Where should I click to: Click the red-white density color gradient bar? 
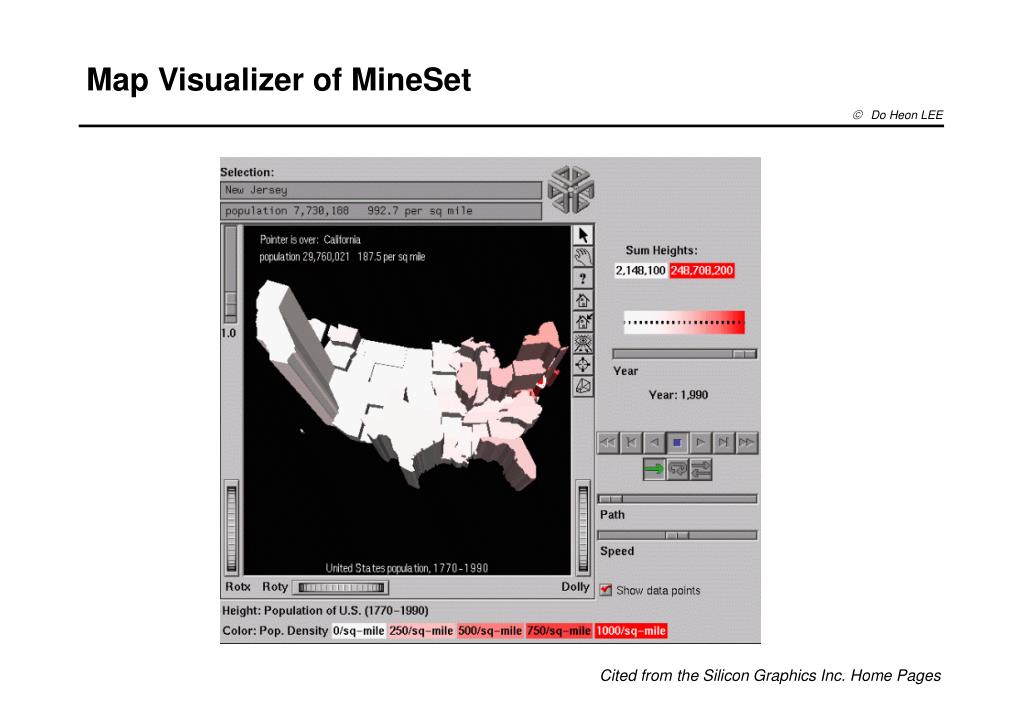click(684, 322)
